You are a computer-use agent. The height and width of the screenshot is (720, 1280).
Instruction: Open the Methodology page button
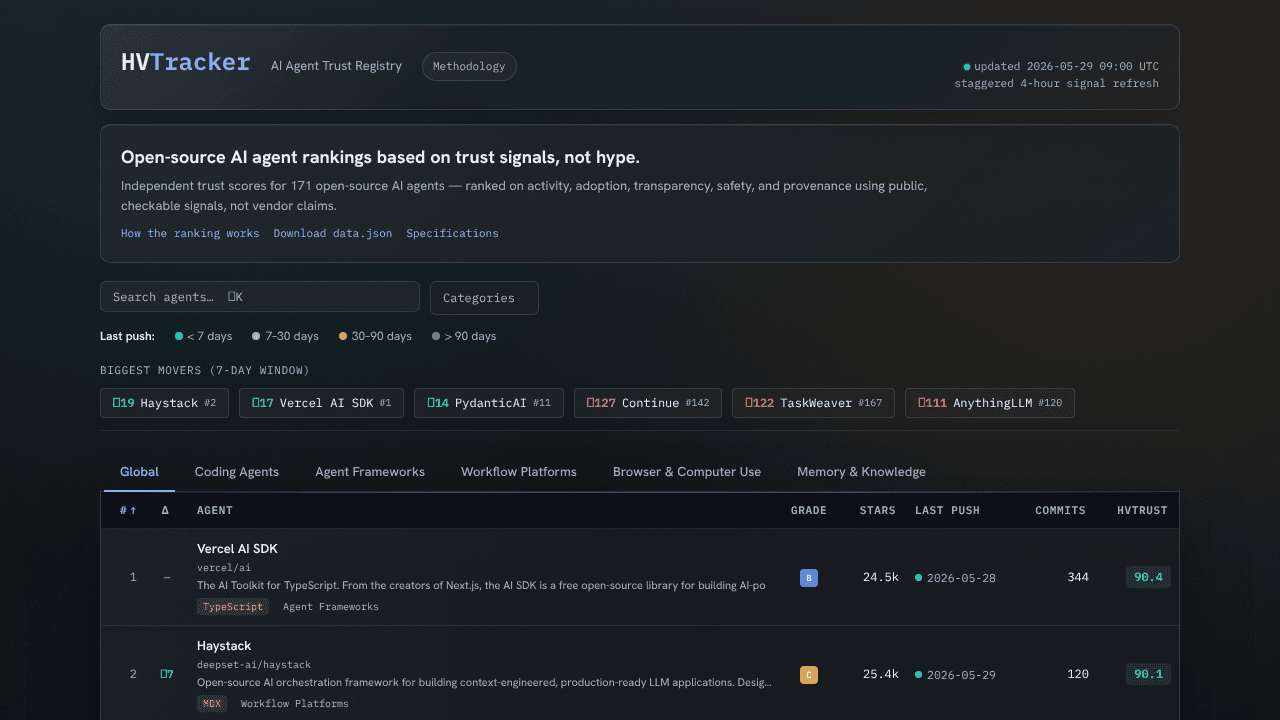(469, 66)
